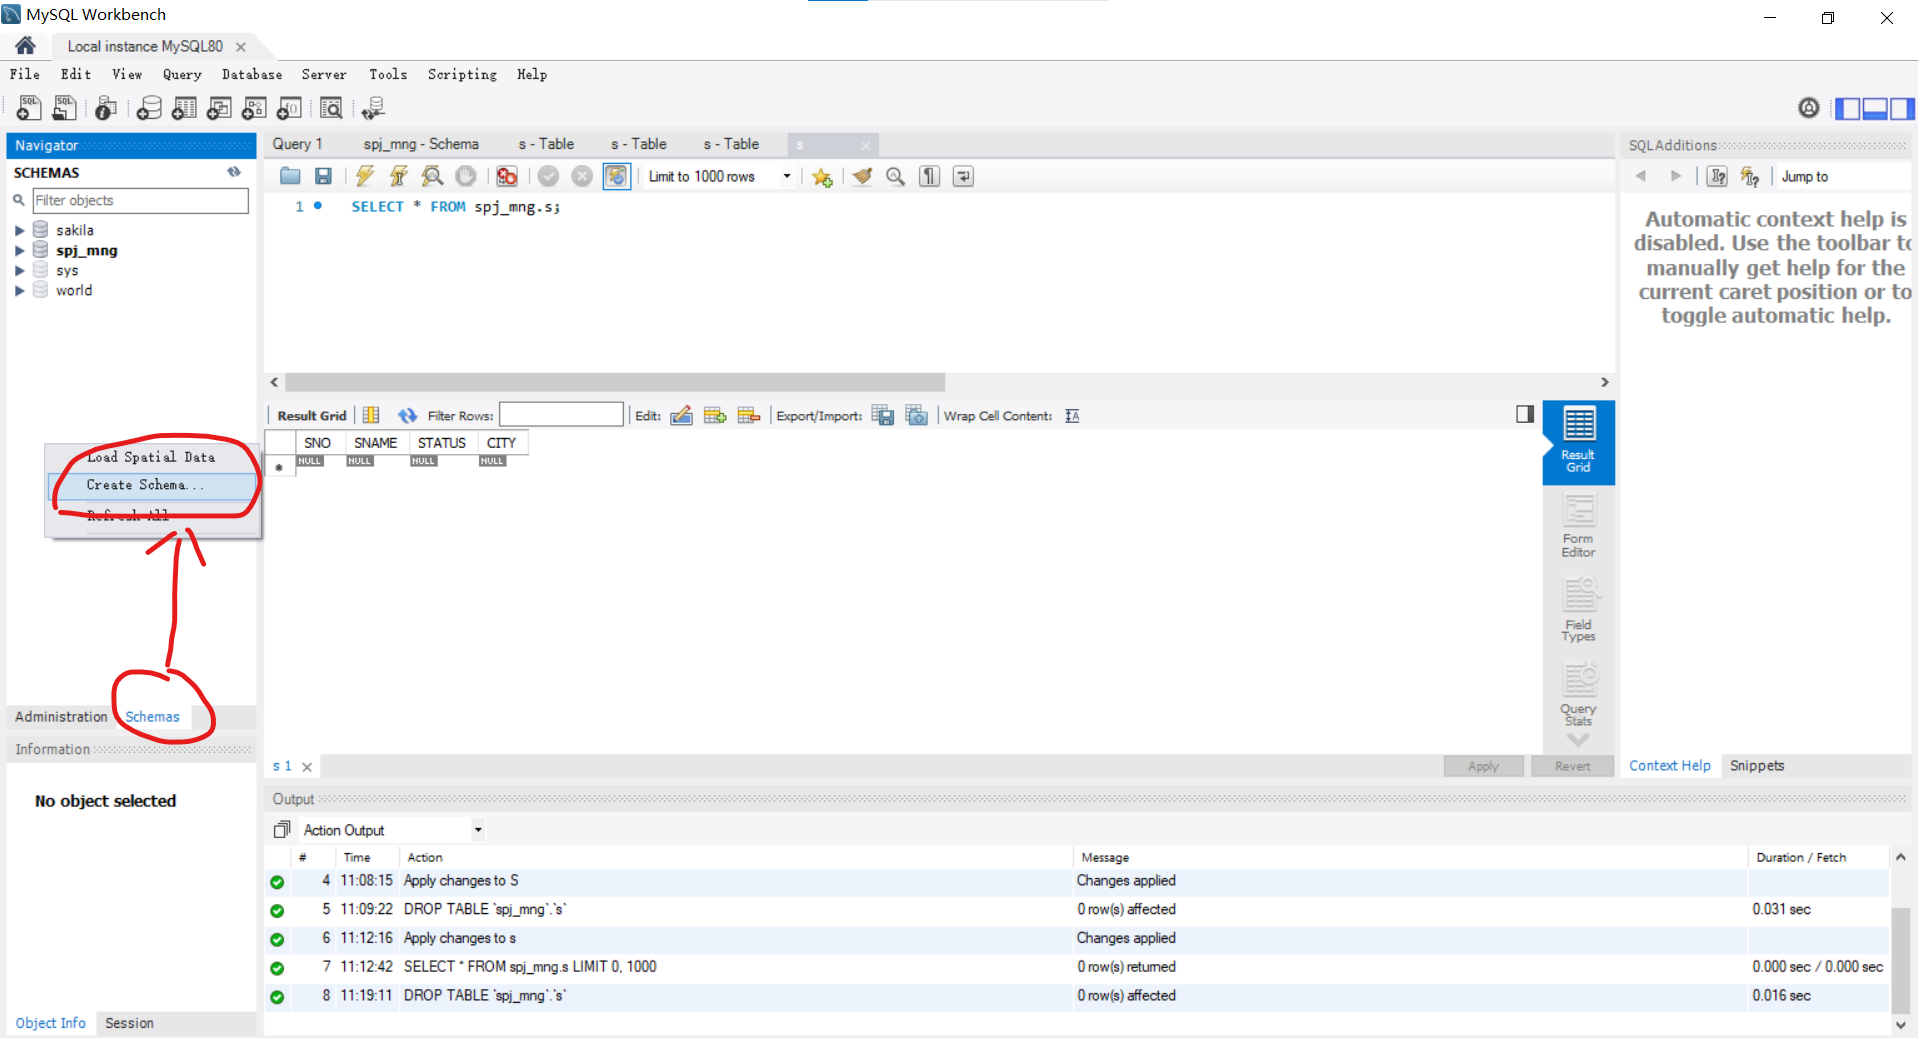The height and width of the screenshot is (1038, 1918).
Task: Commit the current transaction
Action: click(x=548, y=177)
